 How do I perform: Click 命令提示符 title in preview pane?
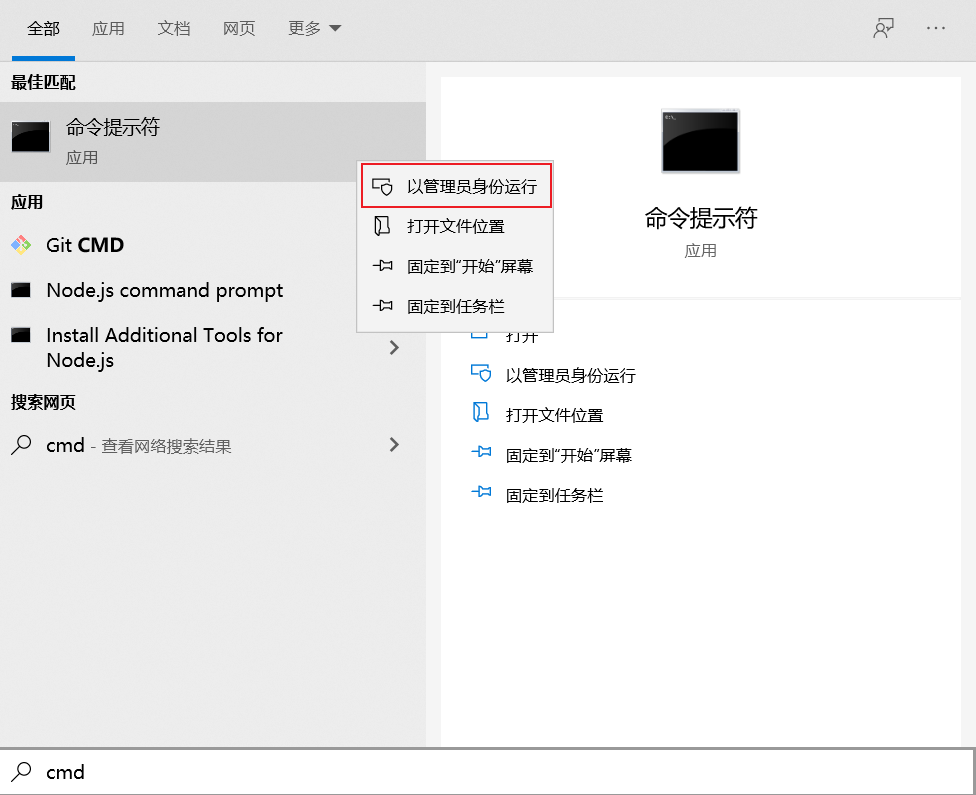pyautogui.click(x=701, y=219)
